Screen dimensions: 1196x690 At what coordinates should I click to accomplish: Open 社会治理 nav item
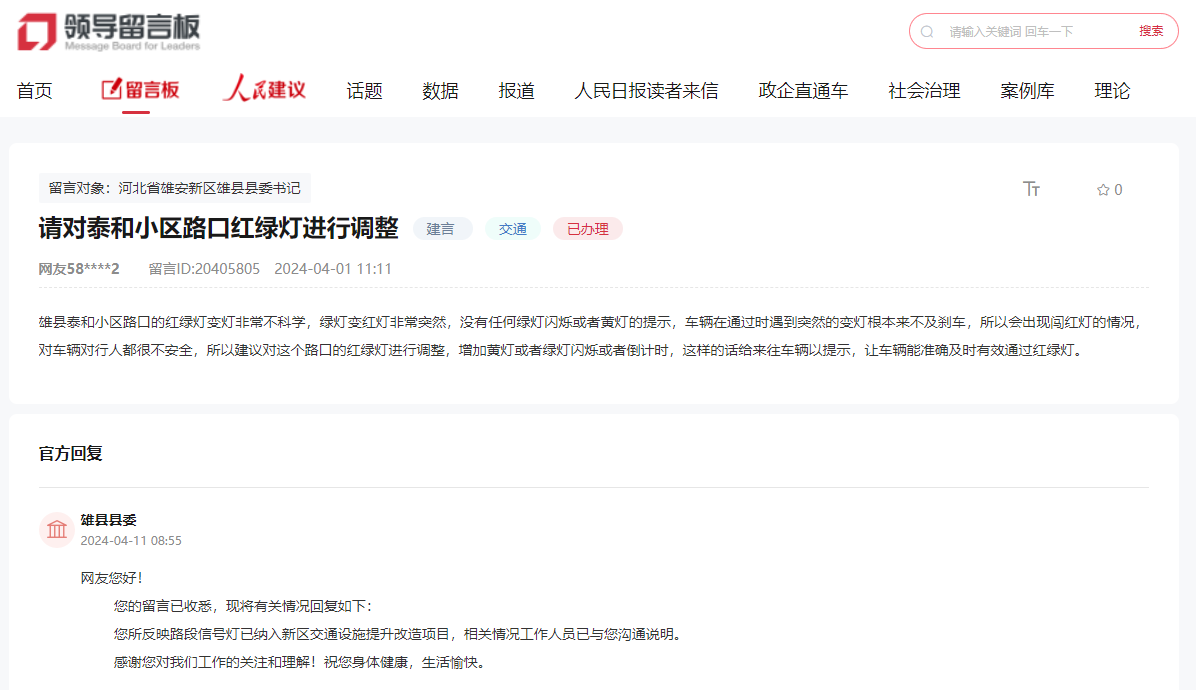[924, 91]
